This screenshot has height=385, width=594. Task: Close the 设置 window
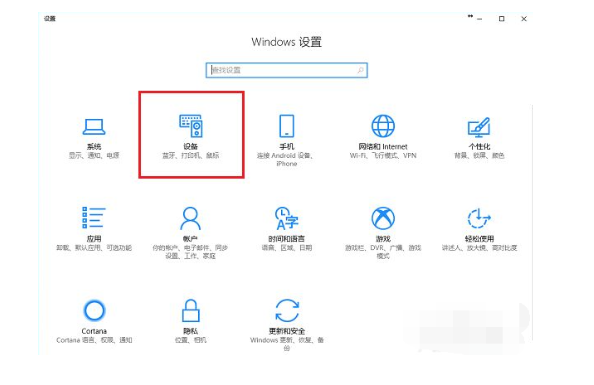[524, 19]
